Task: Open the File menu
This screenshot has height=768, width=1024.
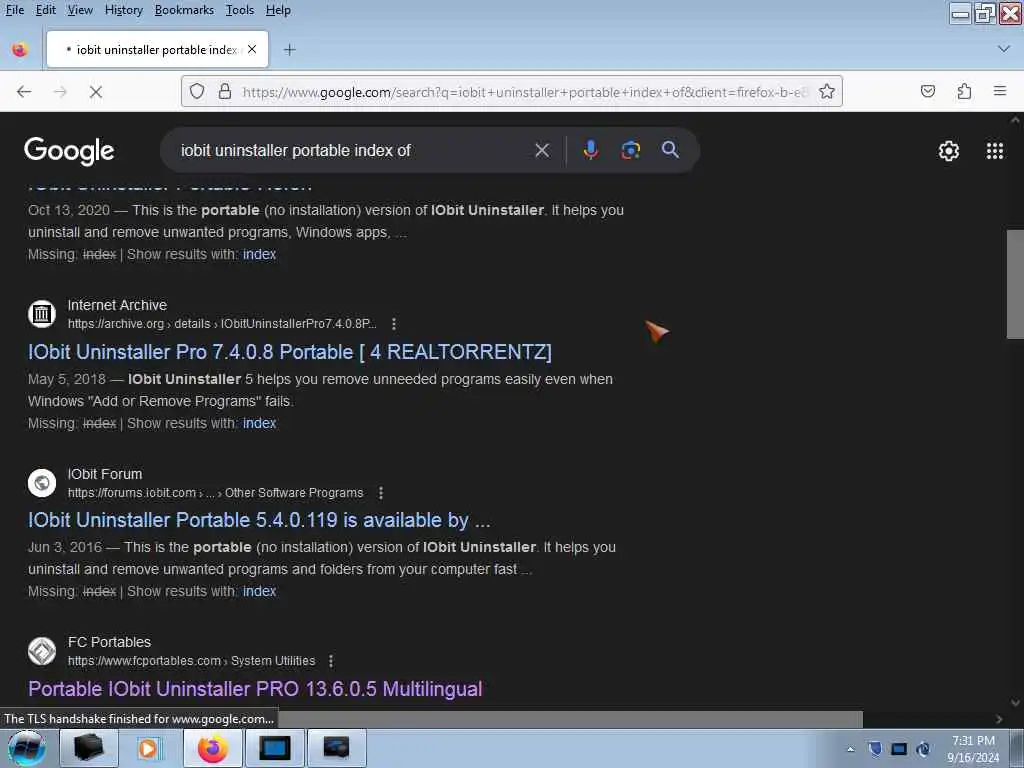Action: [x=14, y=10]
